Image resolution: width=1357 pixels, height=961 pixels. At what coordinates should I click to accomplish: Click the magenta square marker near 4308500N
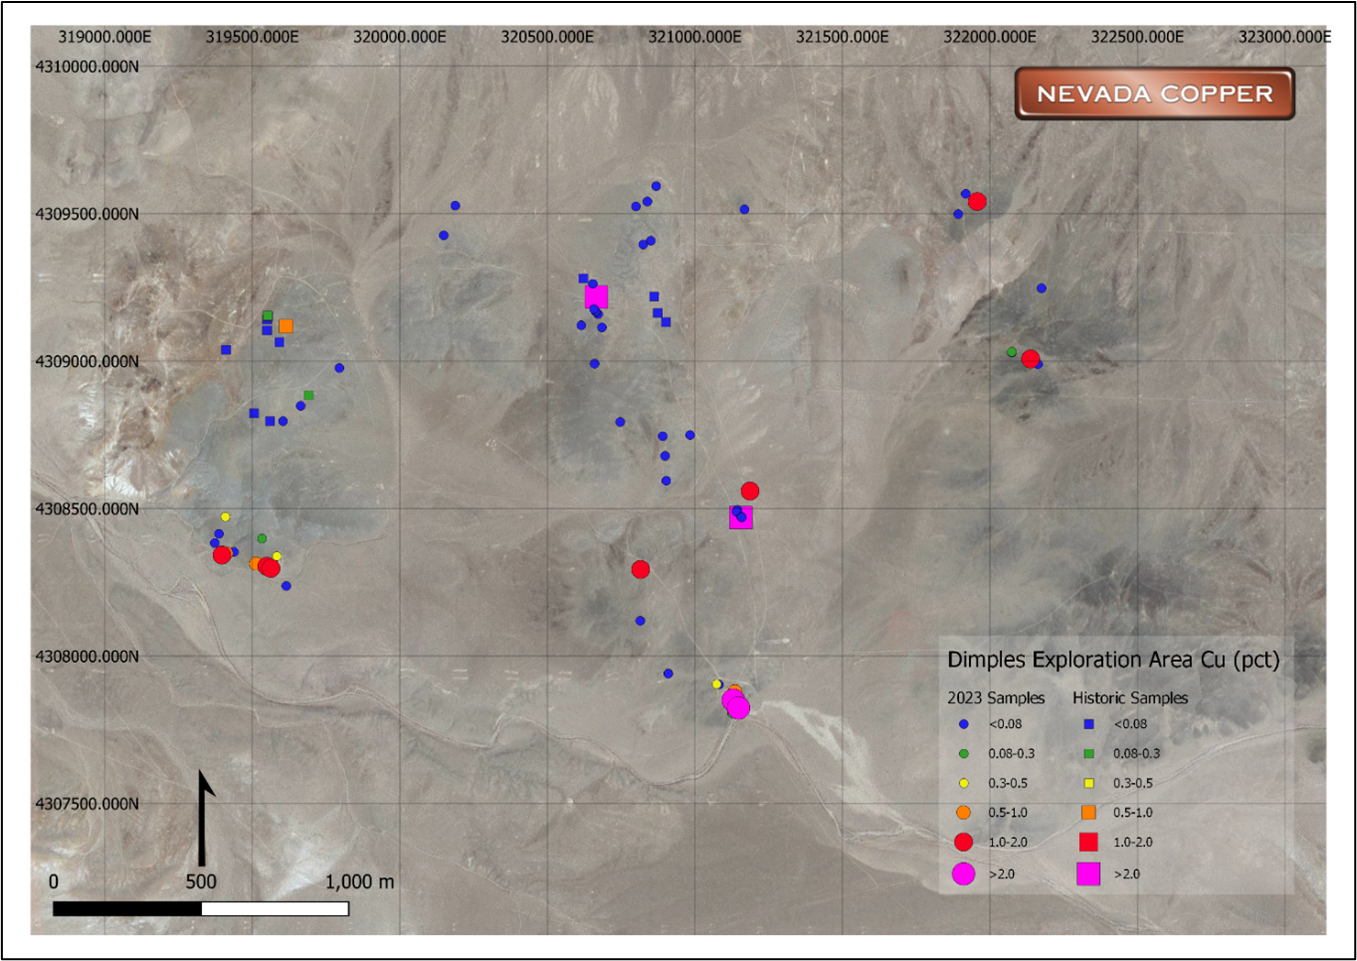click(741, 517)
